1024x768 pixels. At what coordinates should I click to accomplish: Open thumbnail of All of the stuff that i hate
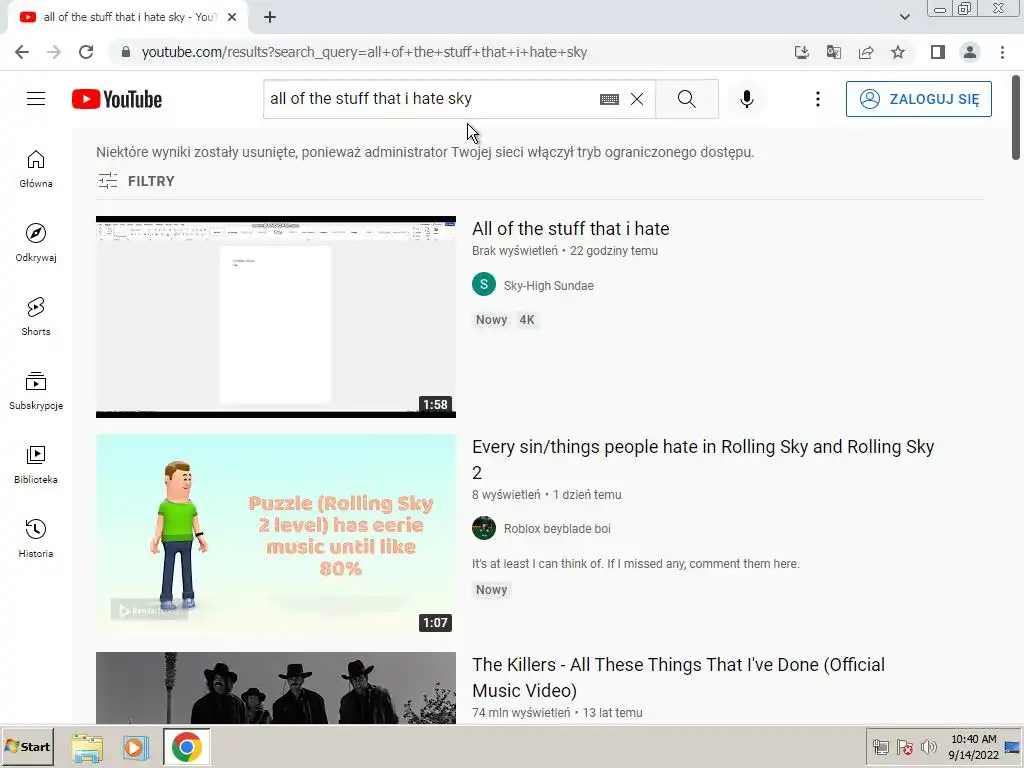click(276, 317)
